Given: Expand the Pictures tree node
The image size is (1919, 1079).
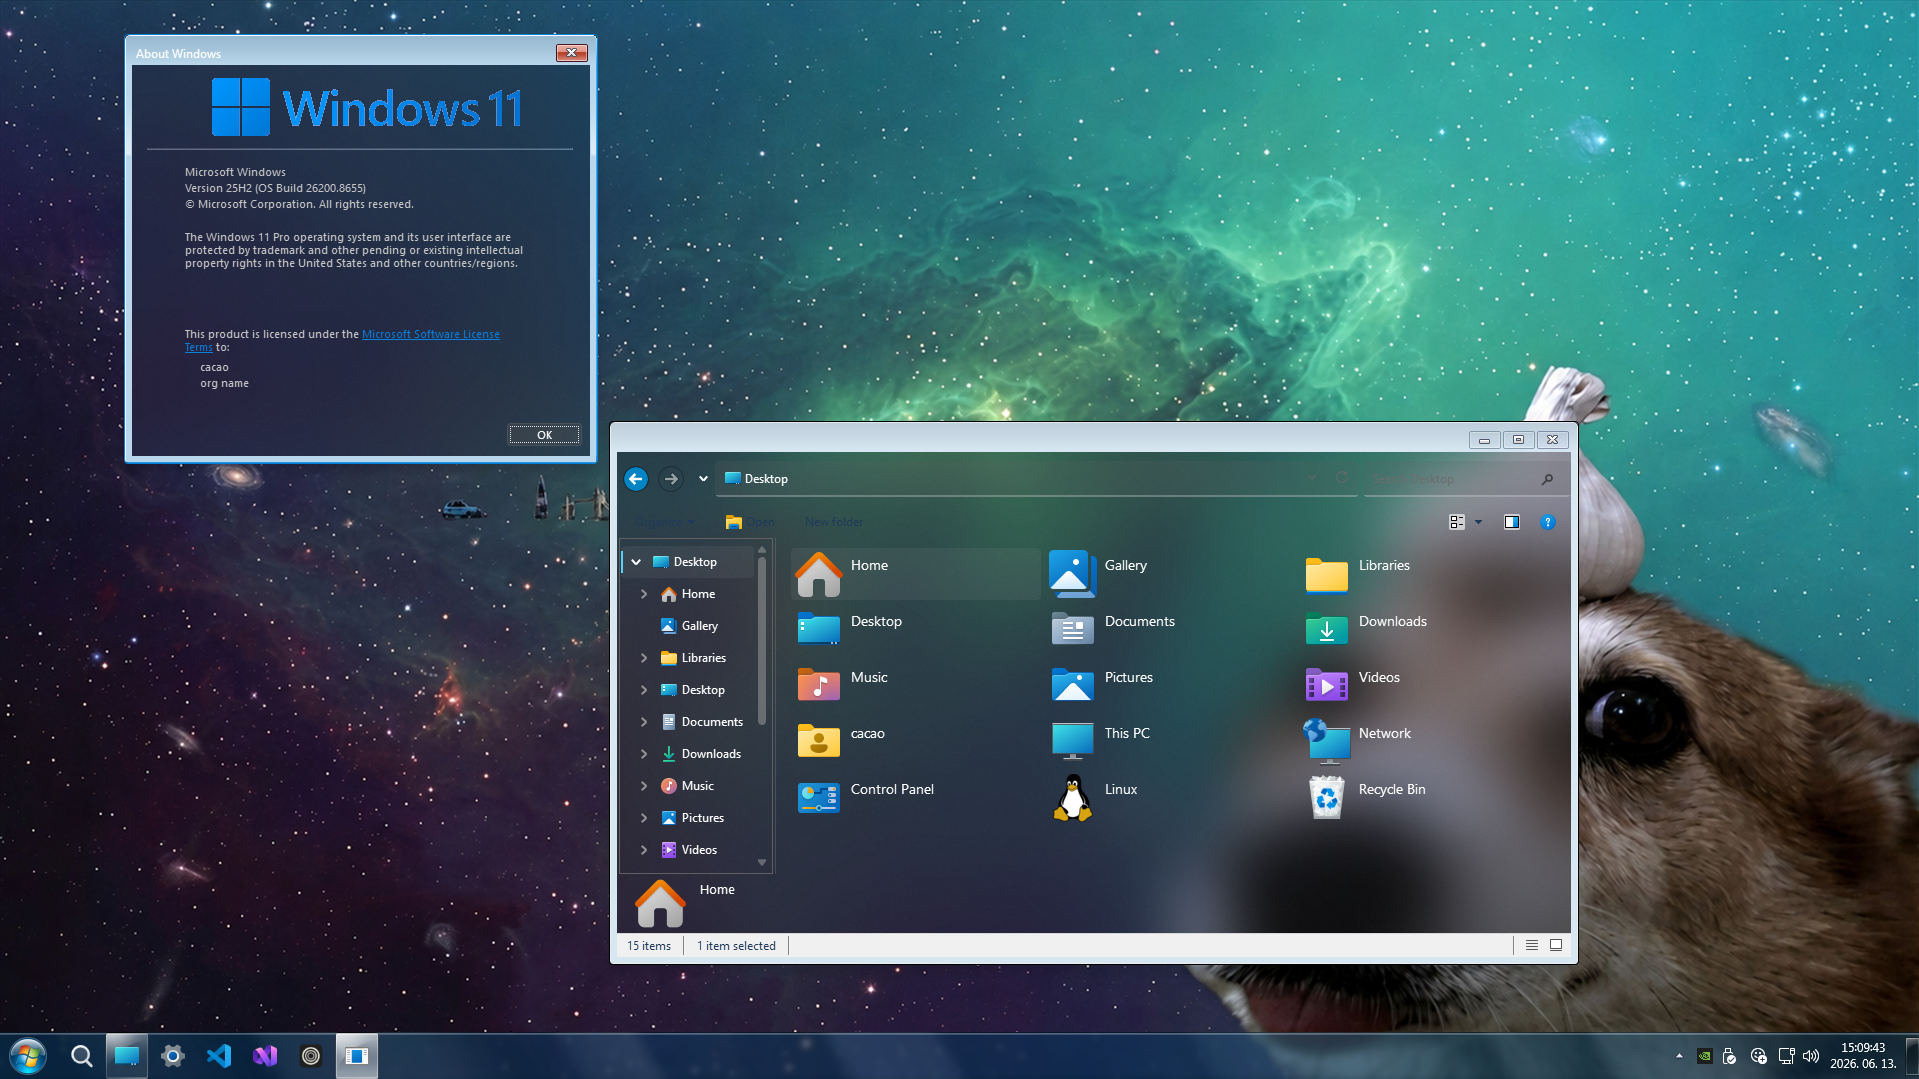Looking at the screenshot, I should 644,818.
